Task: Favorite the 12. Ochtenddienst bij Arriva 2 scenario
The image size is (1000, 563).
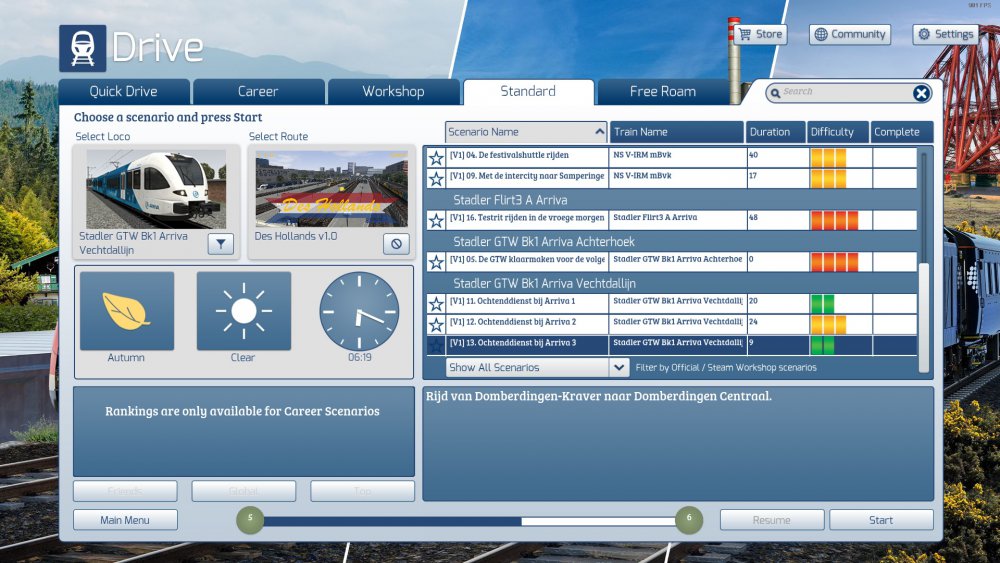Action: click(x=436, y=325)
